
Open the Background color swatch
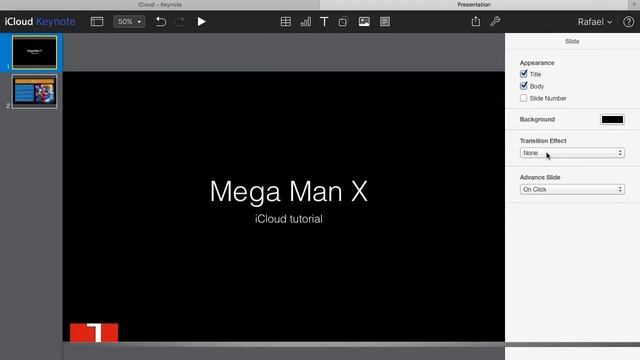[612, 120]
